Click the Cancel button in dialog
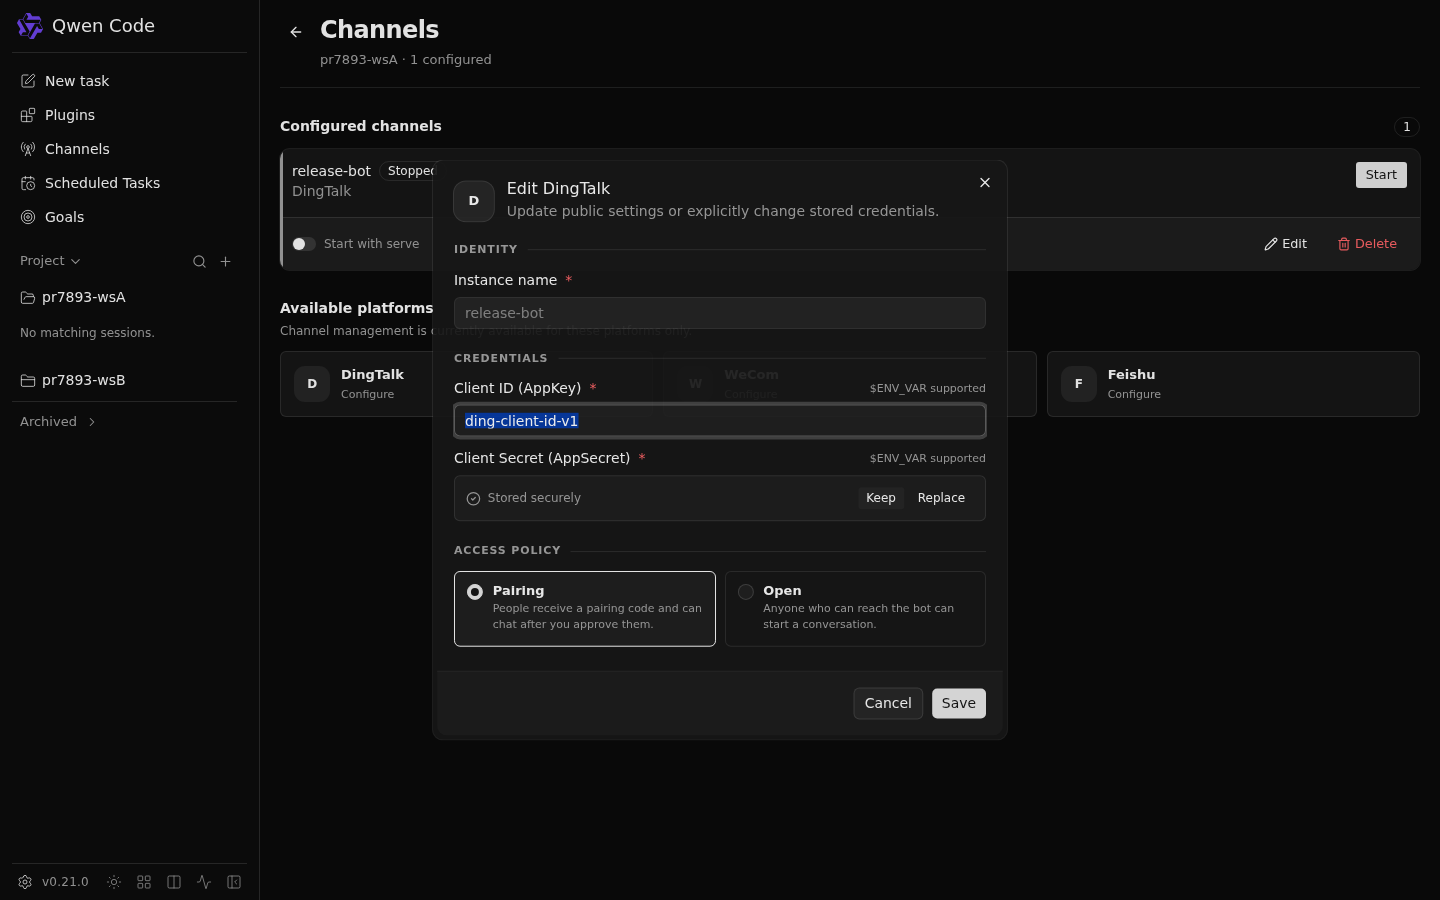Viewport: 1440px width, 900px height. 888,703
